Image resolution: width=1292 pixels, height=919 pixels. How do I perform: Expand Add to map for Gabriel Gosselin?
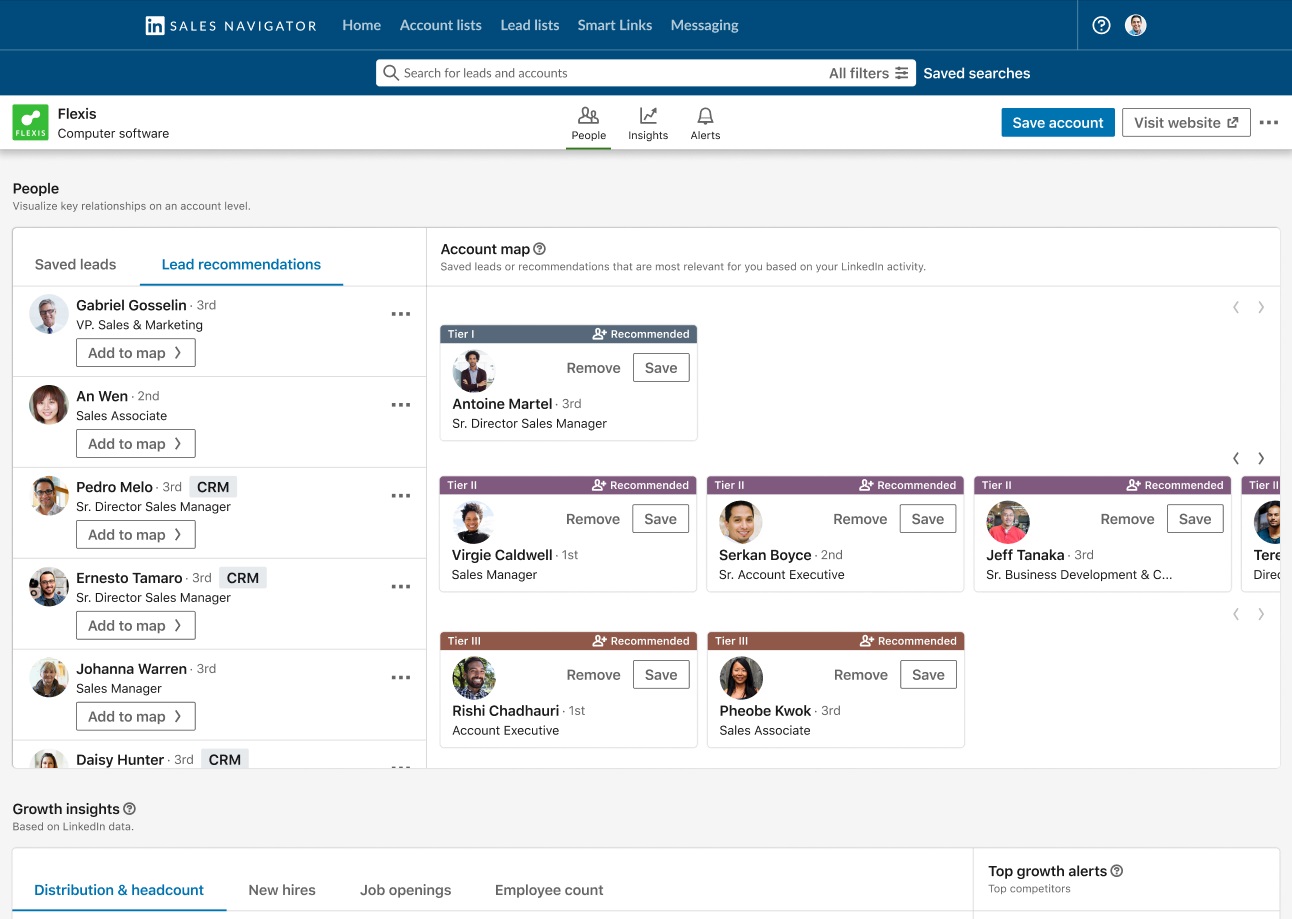[136, 353]
